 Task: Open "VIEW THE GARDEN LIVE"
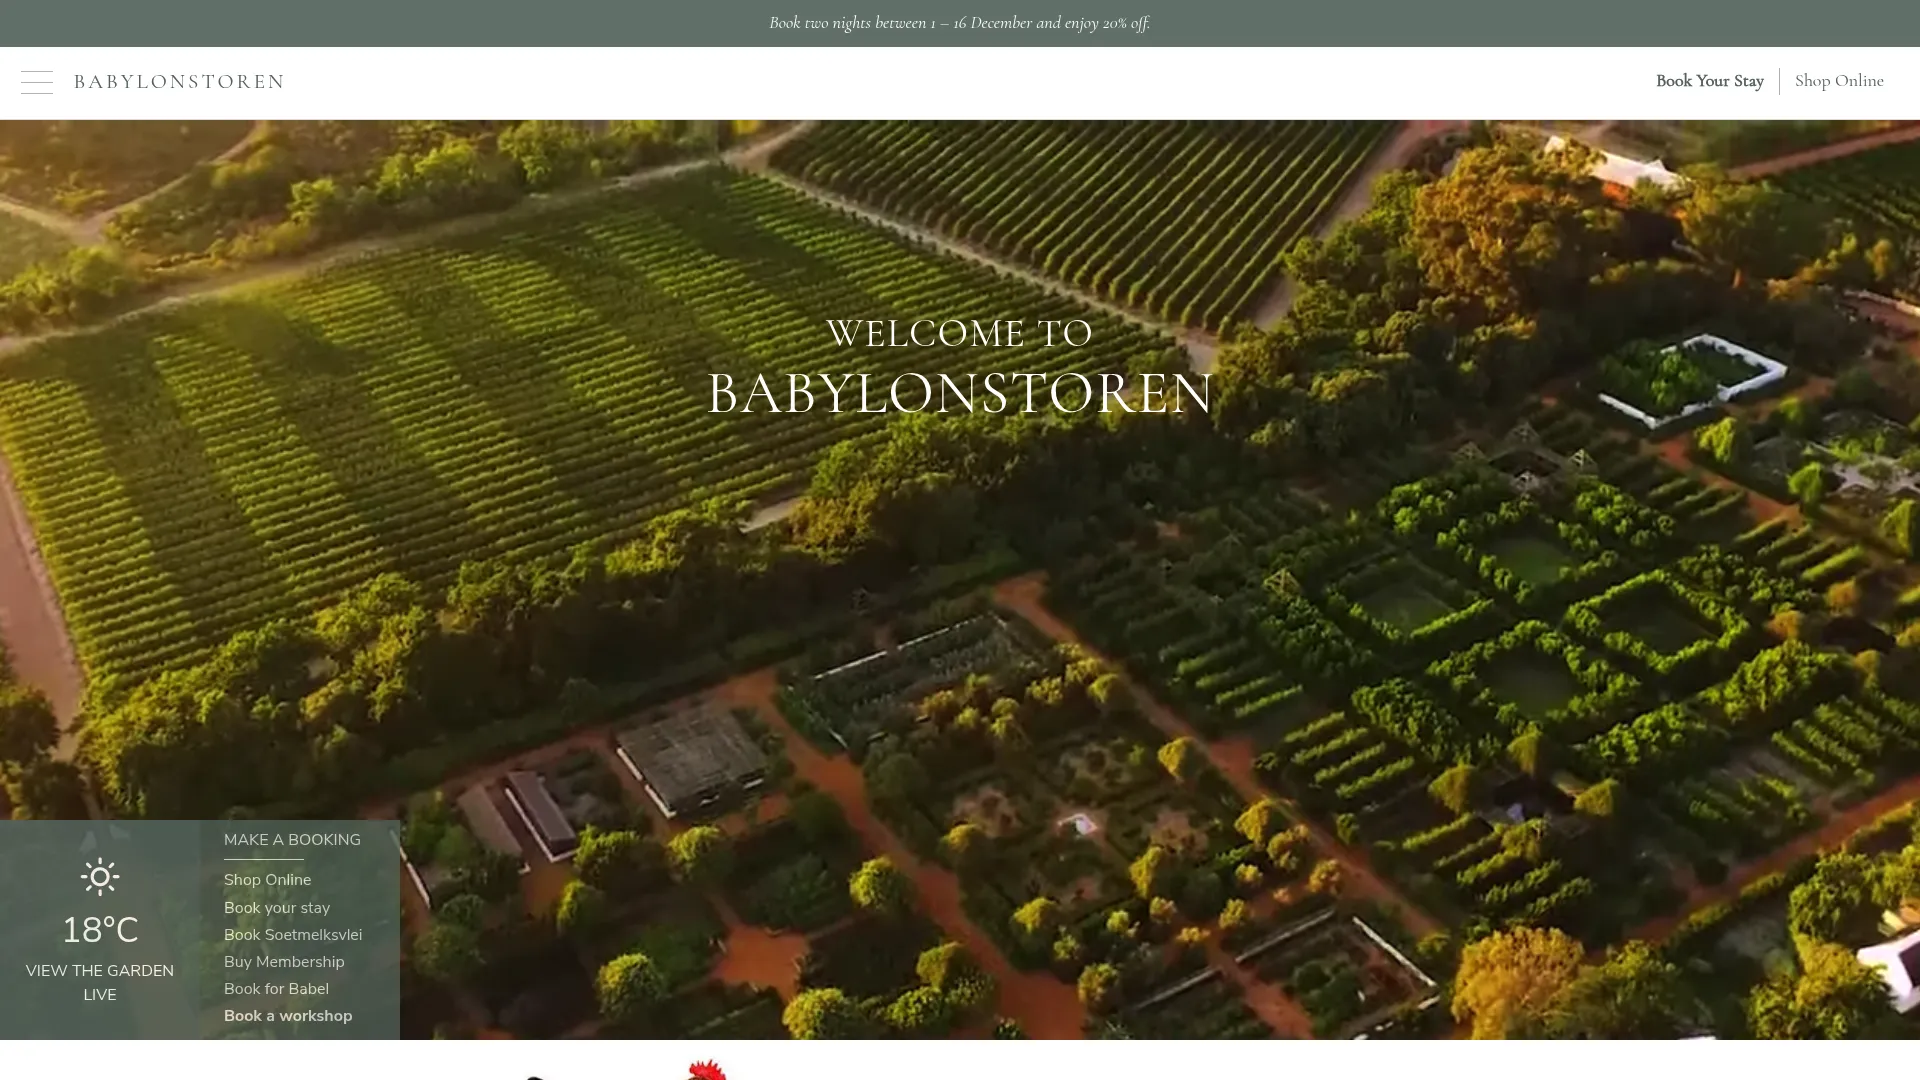[99, 982]
